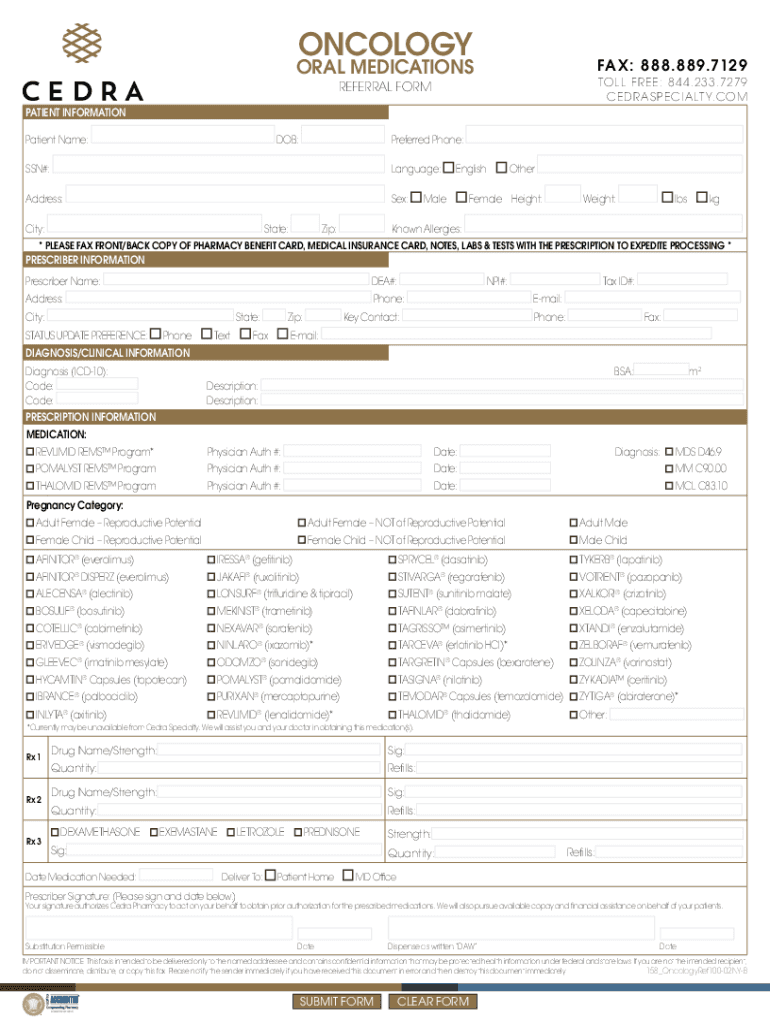Click the CEDRASPECIALTY.COM website text
Screen dimensions: 770x1024
point(677,96)
